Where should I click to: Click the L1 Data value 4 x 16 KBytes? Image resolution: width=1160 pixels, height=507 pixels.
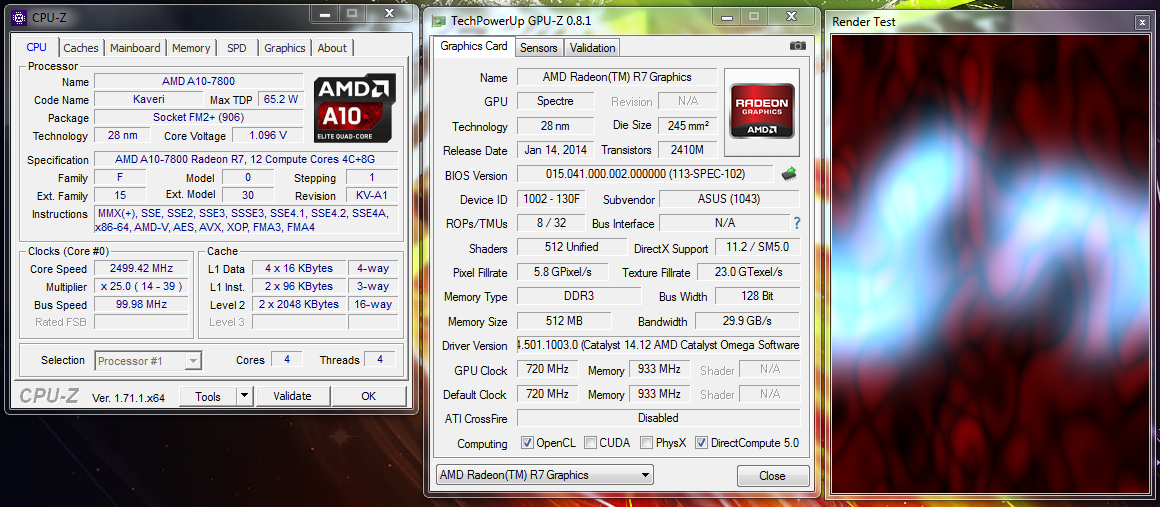pyautogui.click(x=299, y=268)
